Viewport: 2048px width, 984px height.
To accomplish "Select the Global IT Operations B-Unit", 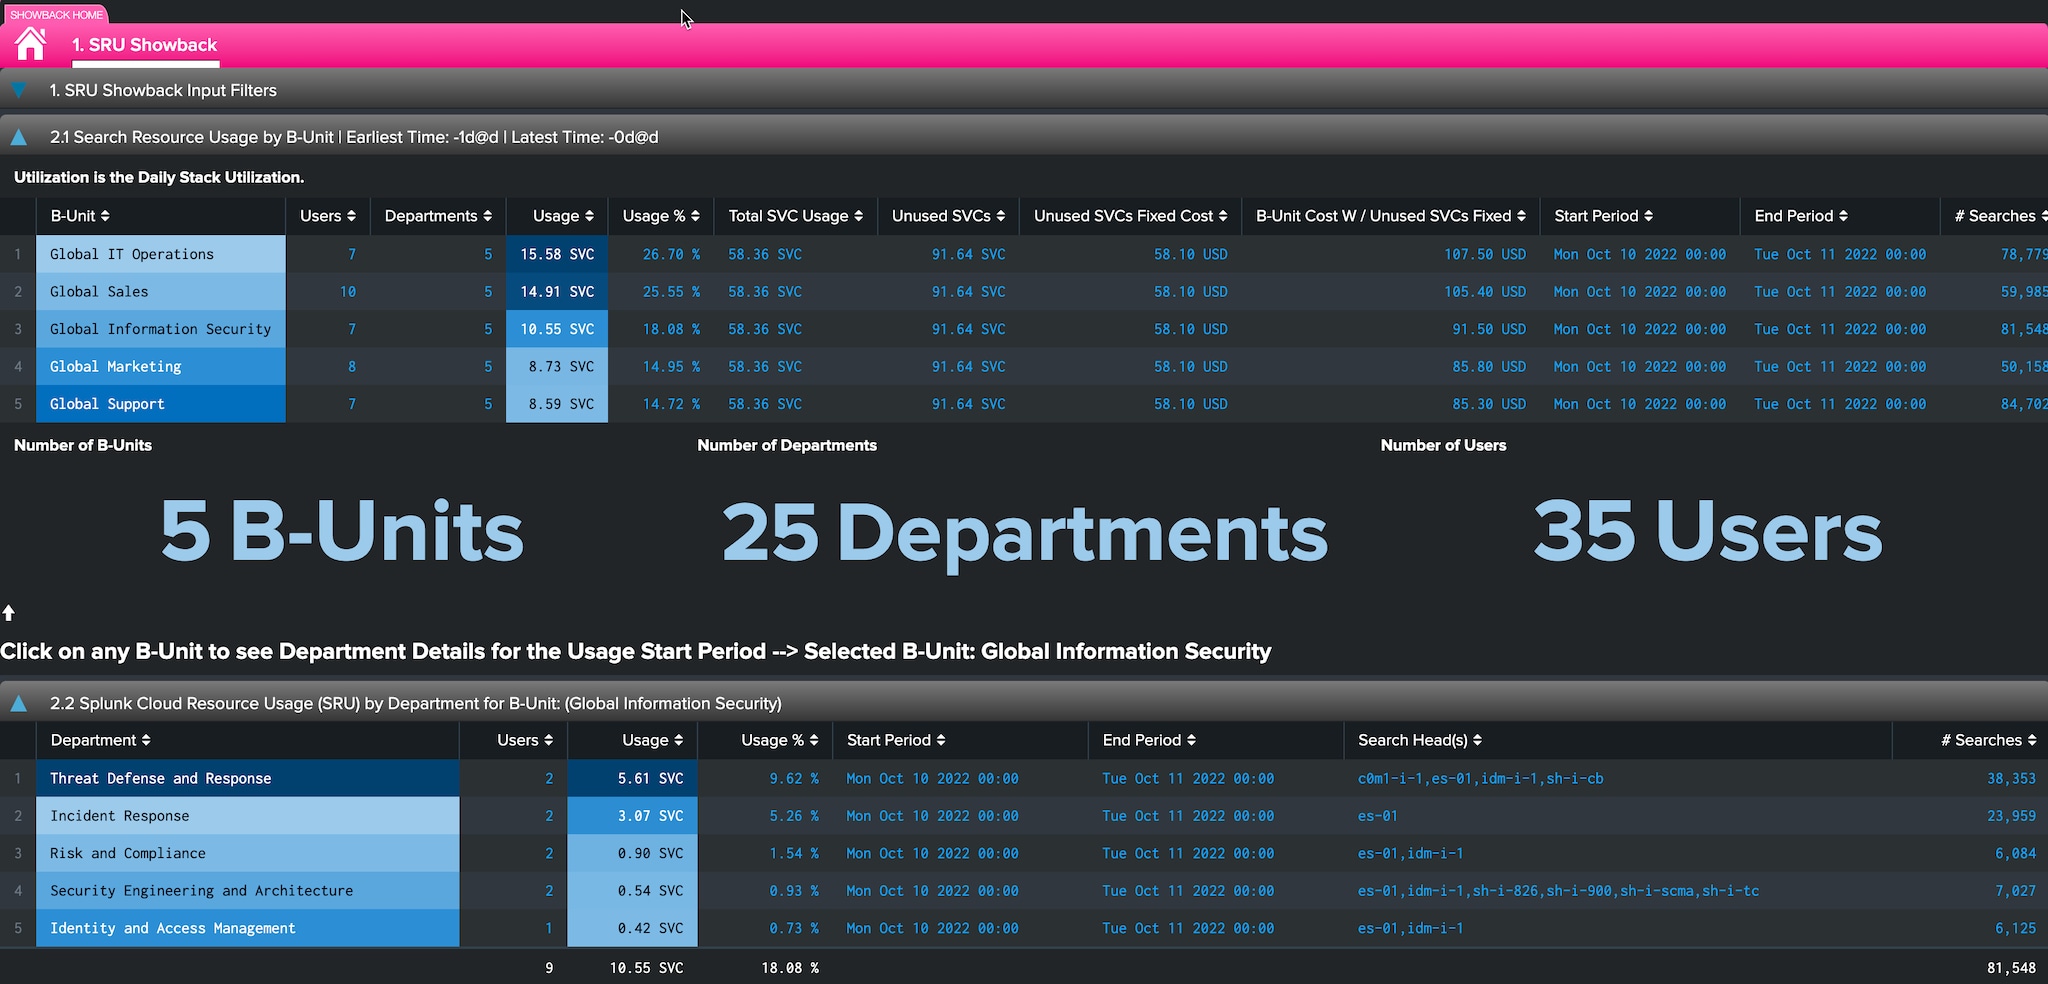I will click(161, 254).
